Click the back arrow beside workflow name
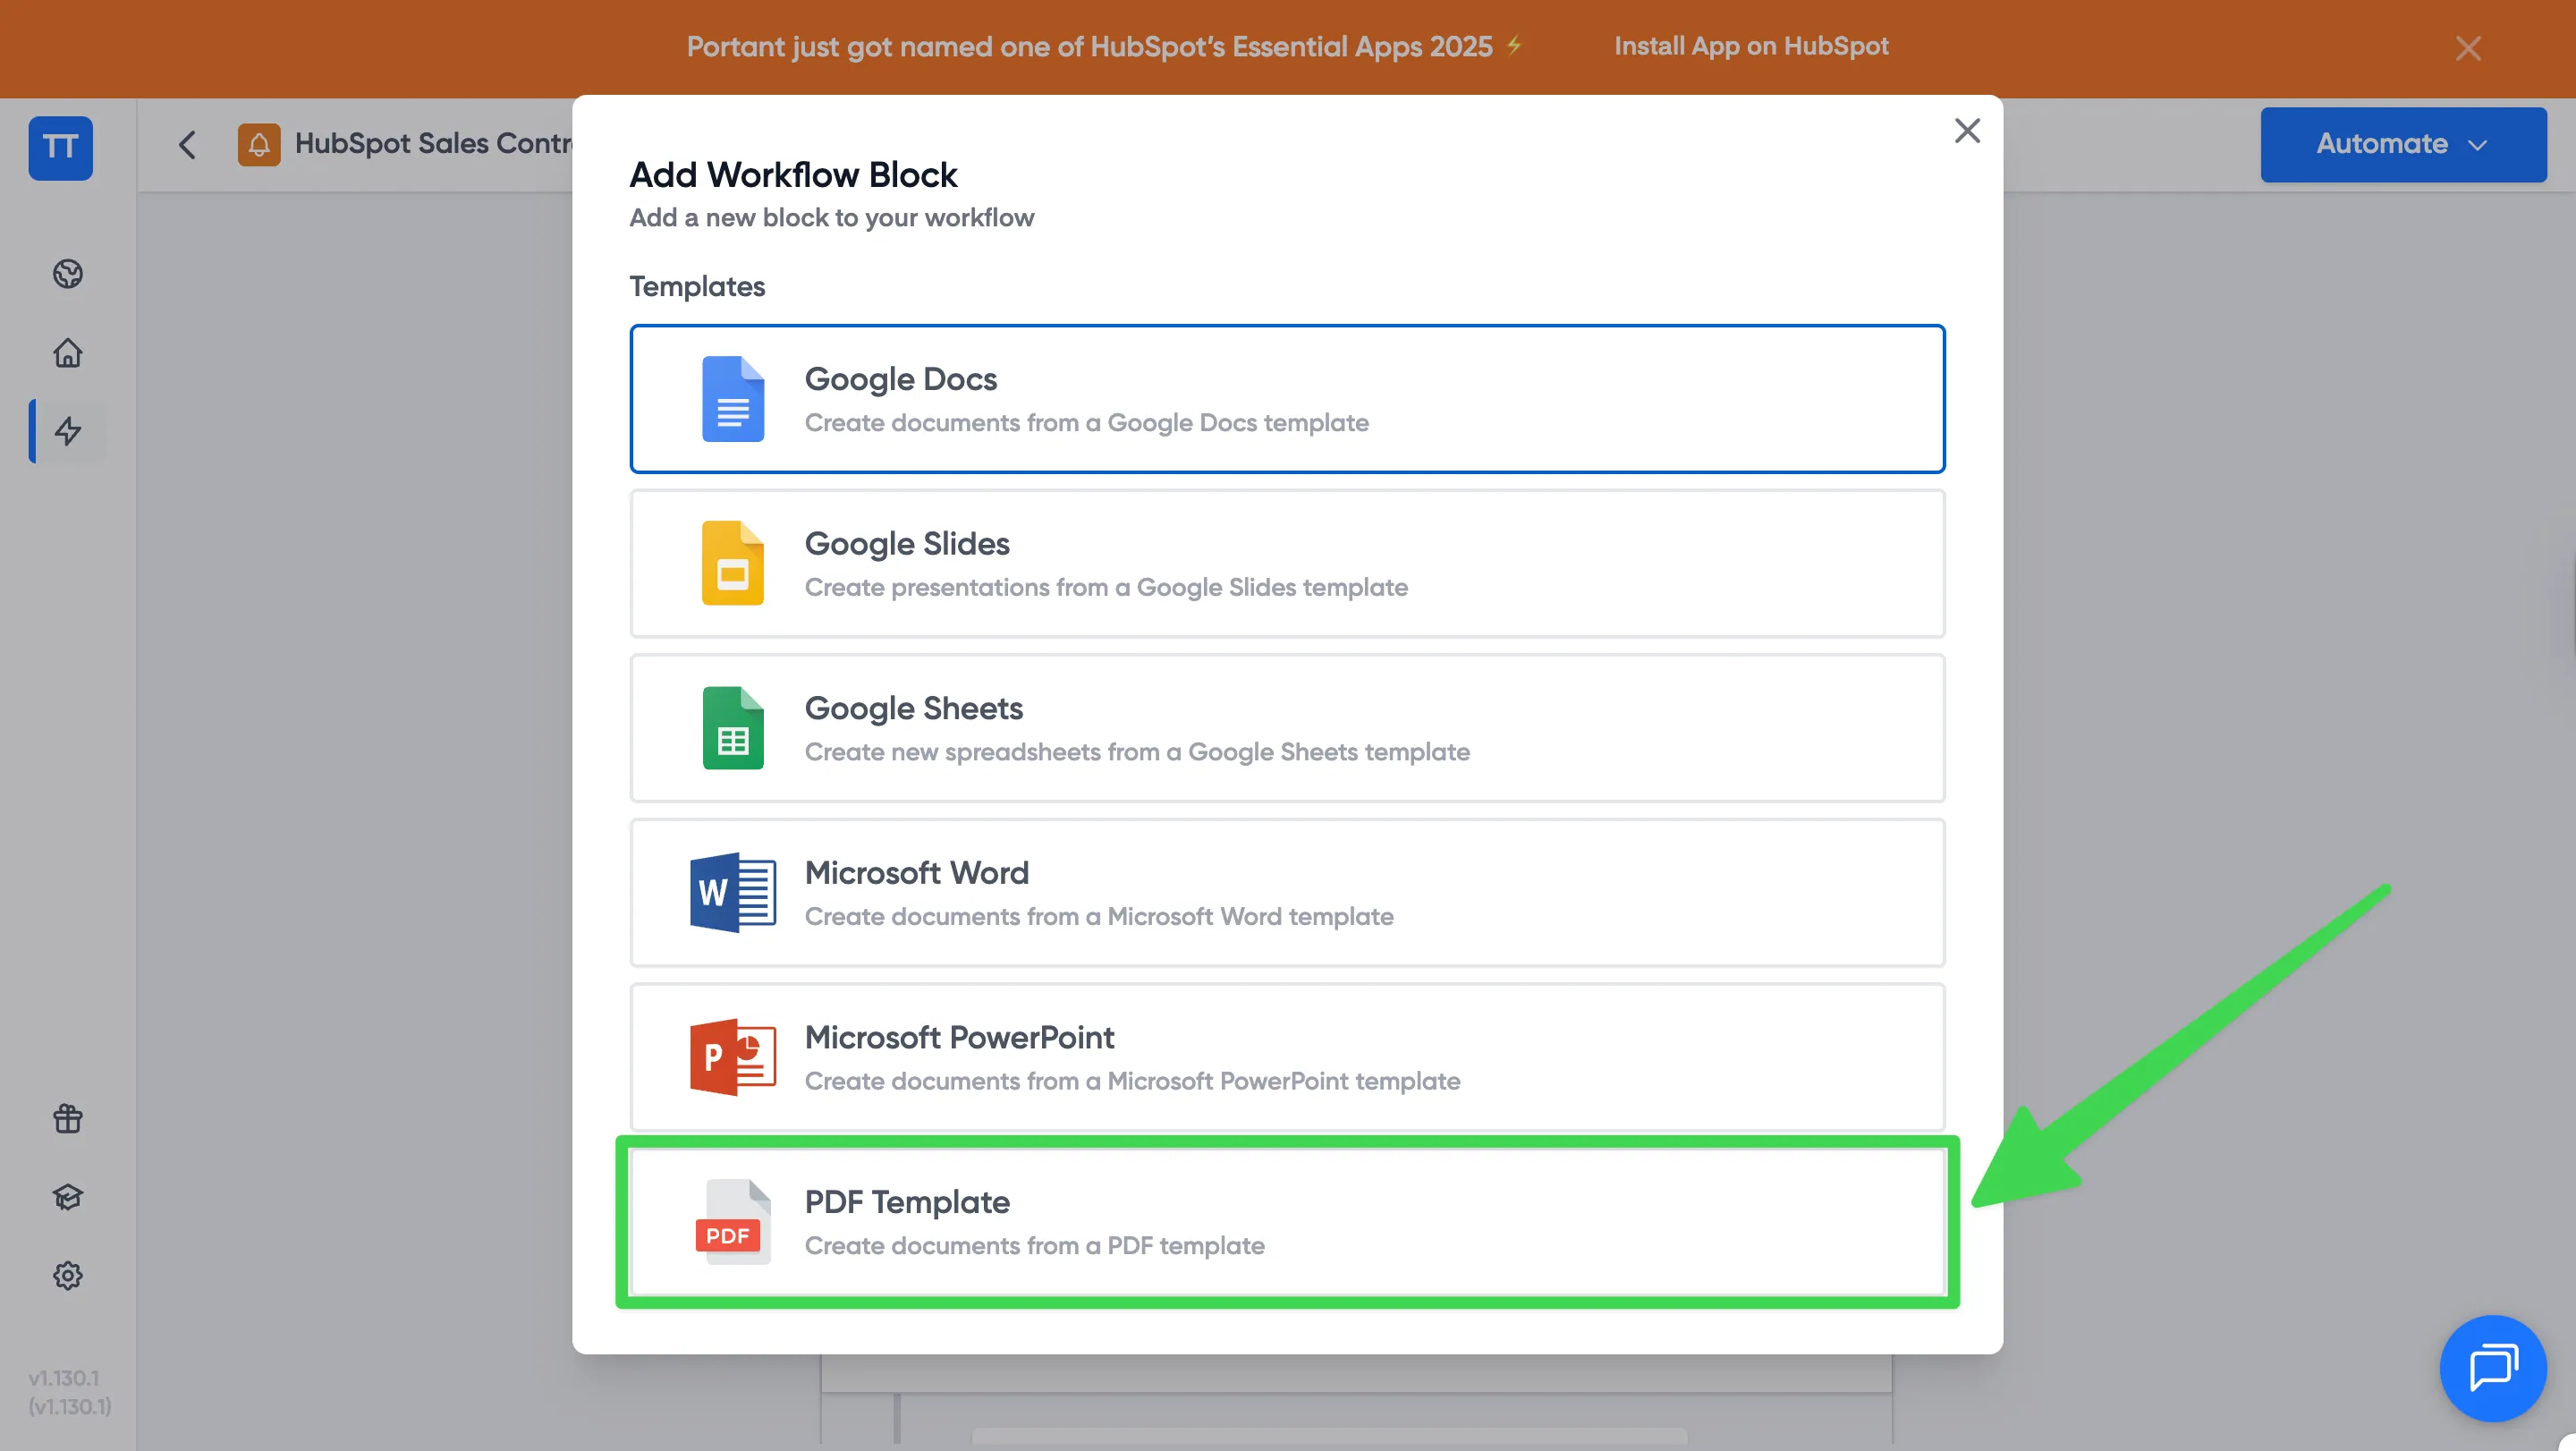The width and height of the screenshot is (2576, 1451). (187, 145)
